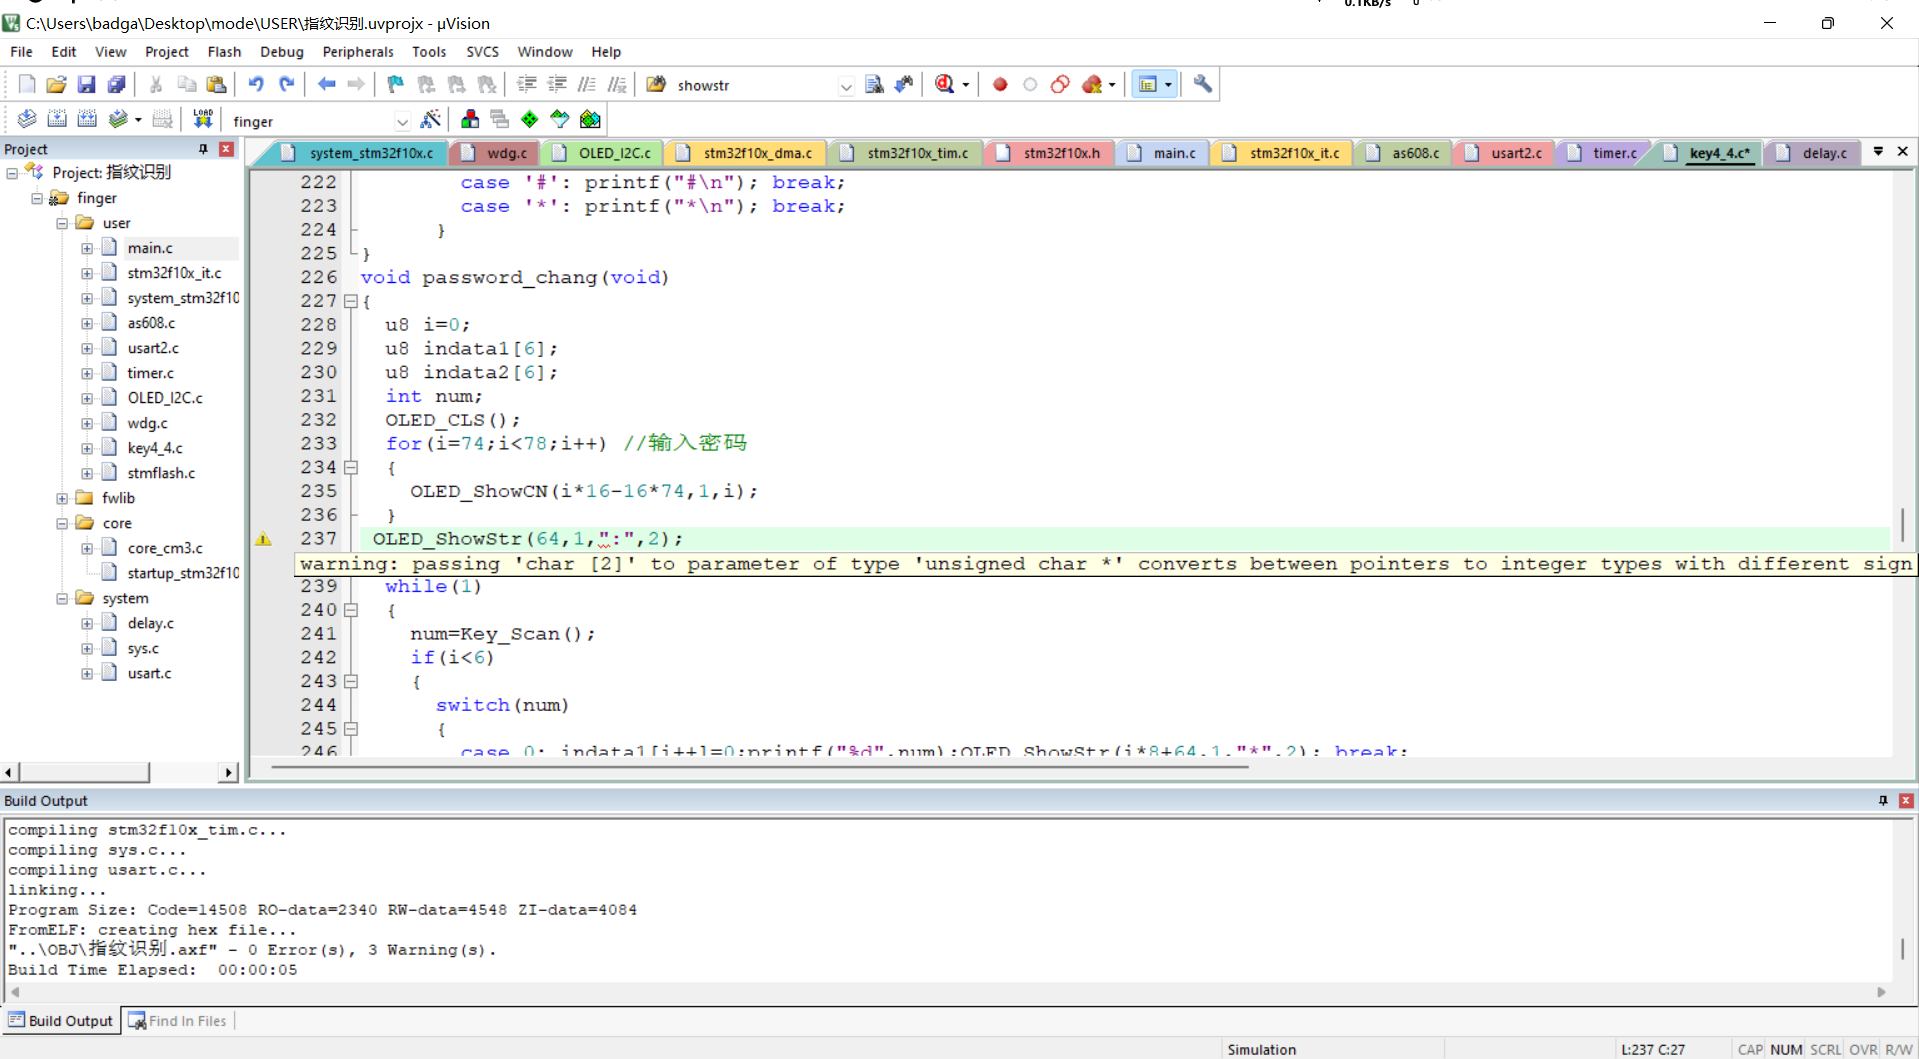Image resolution: width=1919 pixels, height=1059 pixels.
Task: Open Pack Installer icon
Action: tap(590, 120)
